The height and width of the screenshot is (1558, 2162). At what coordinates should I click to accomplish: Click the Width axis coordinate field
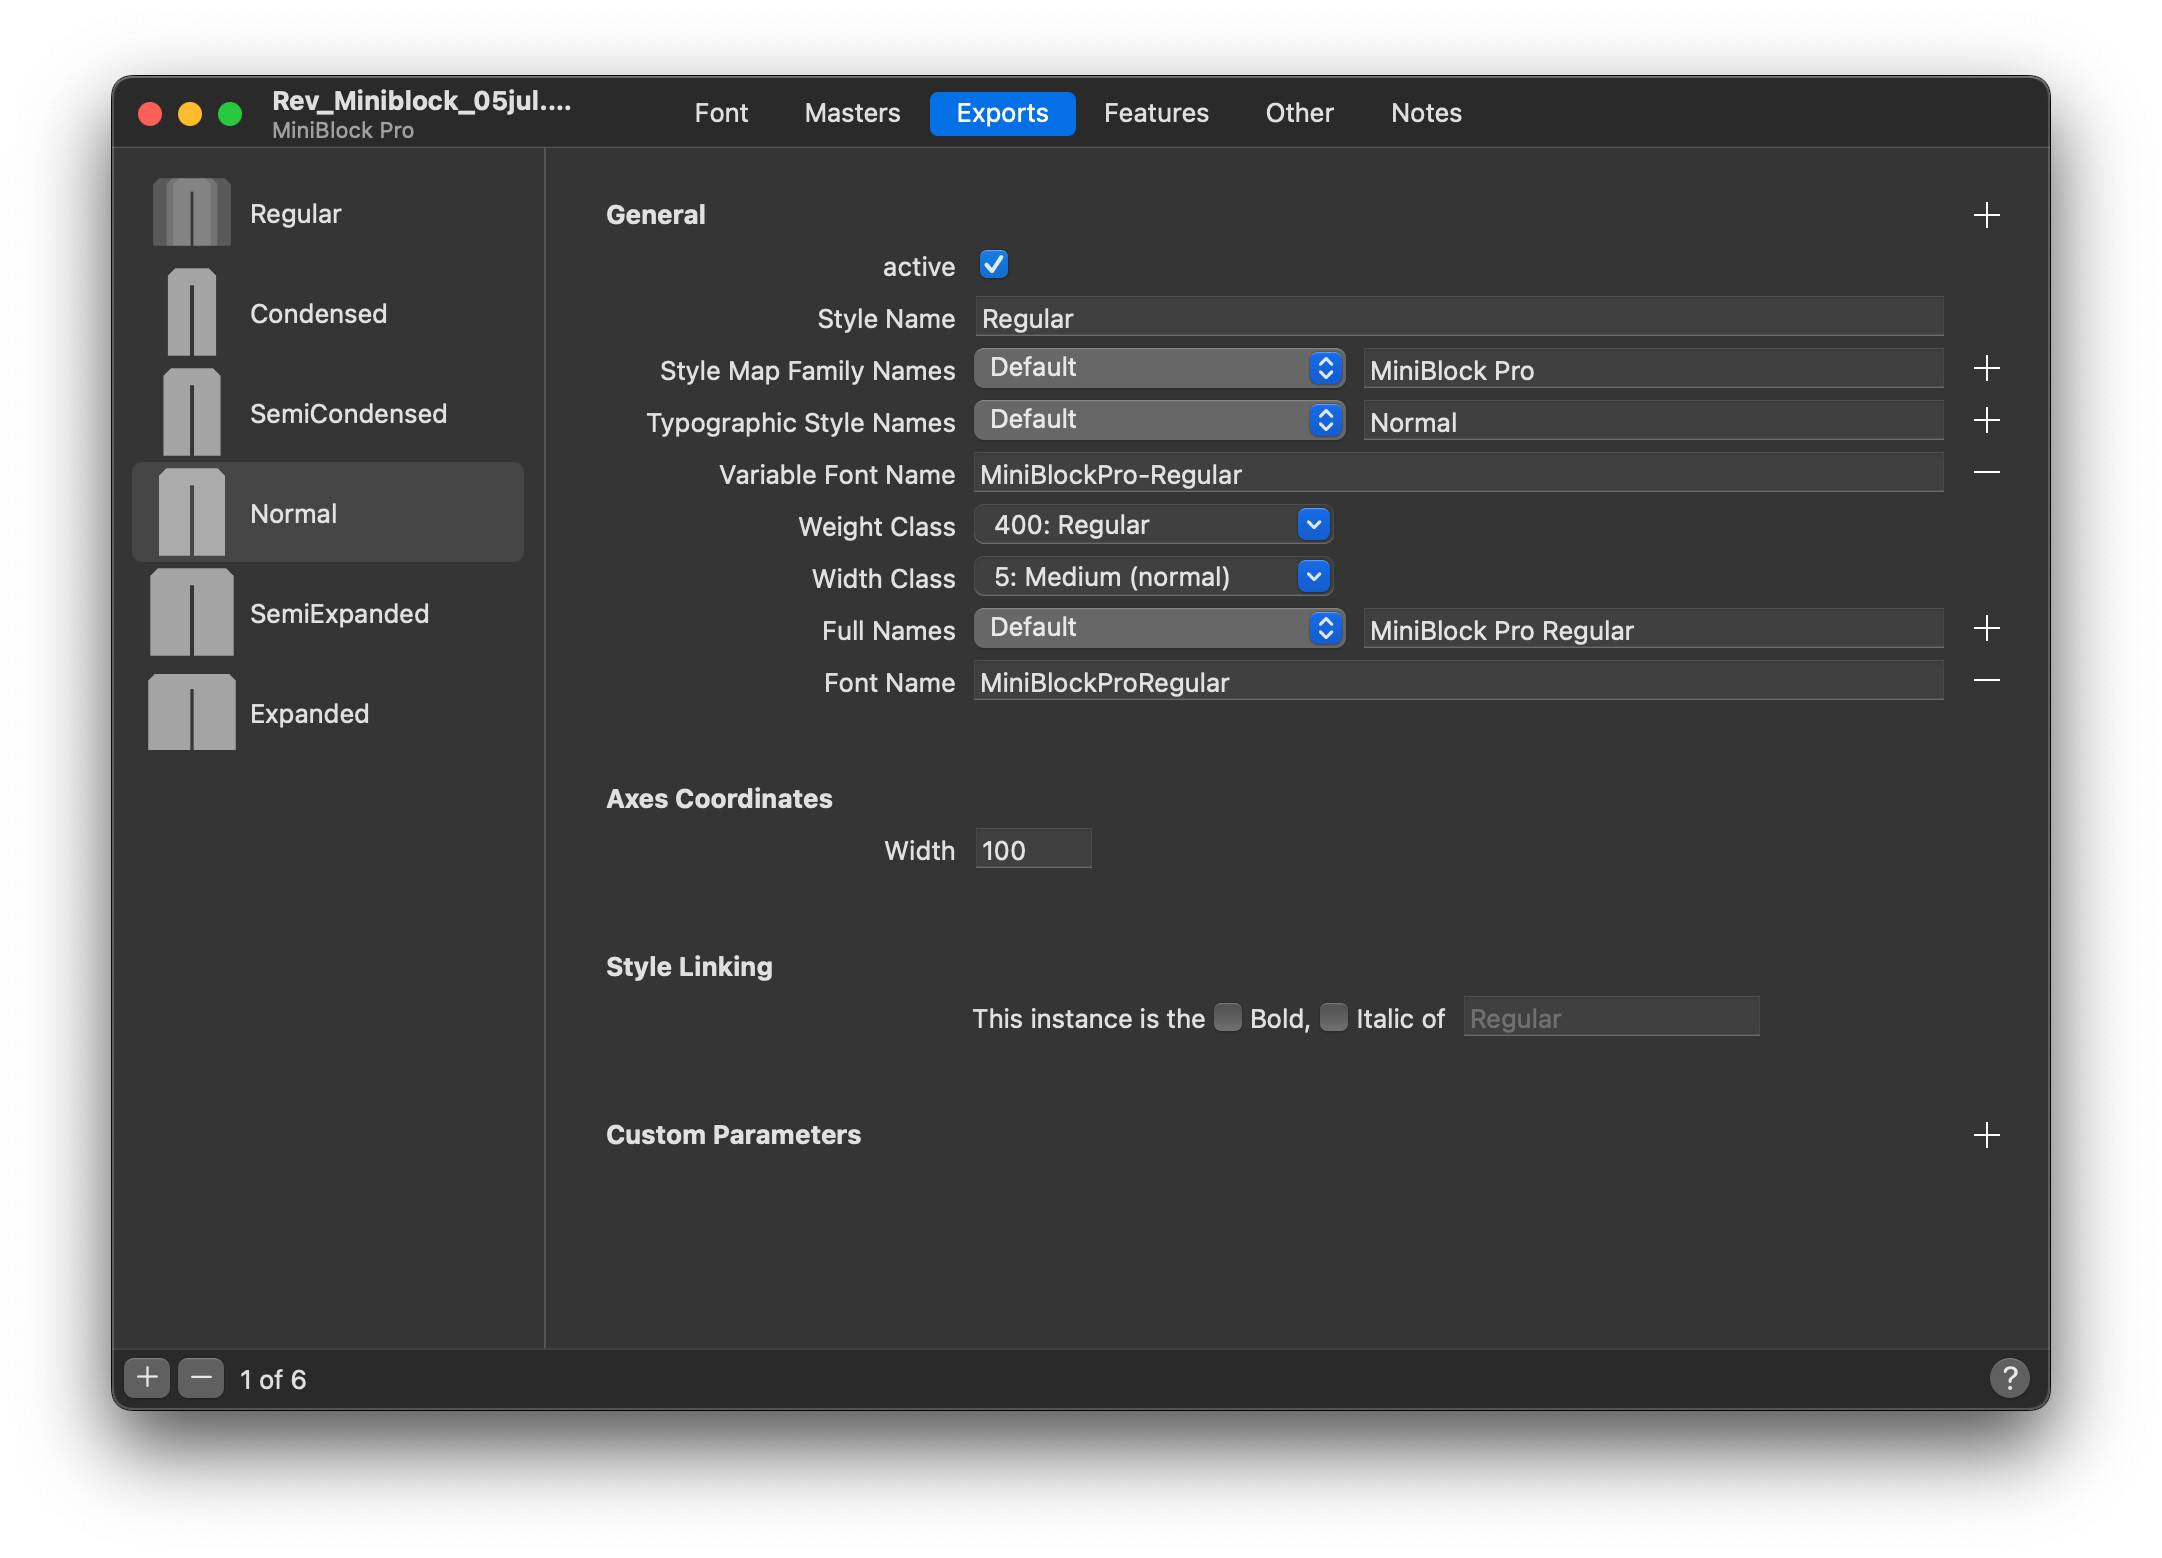(1032, 849)
